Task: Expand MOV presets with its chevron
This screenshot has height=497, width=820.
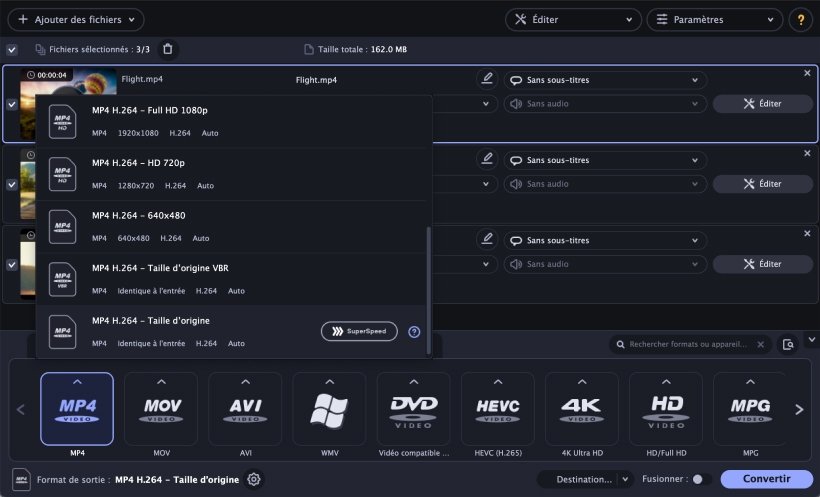Action: (161, 382)
